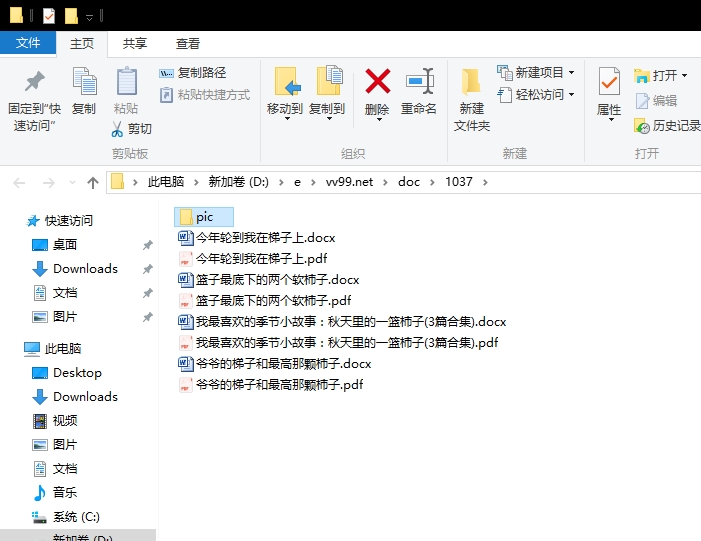
Task: Open the File (文件) menu
Action: coord(28,43)
